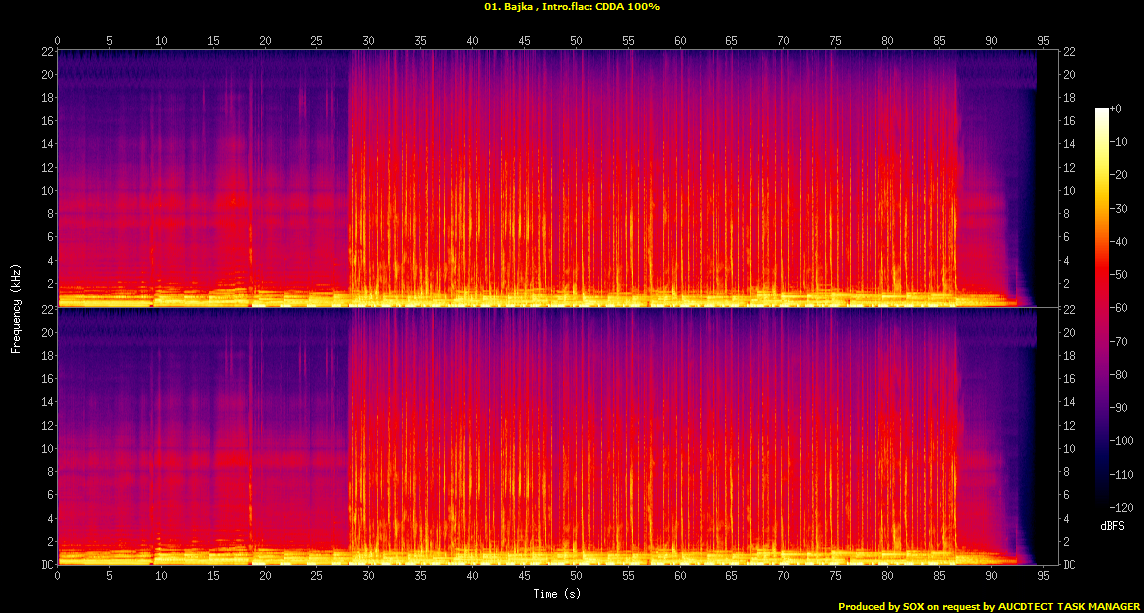Click the 'Time (s)' axis label
The width and height of the screenshot is (1144, 613).
click(557, 594)
